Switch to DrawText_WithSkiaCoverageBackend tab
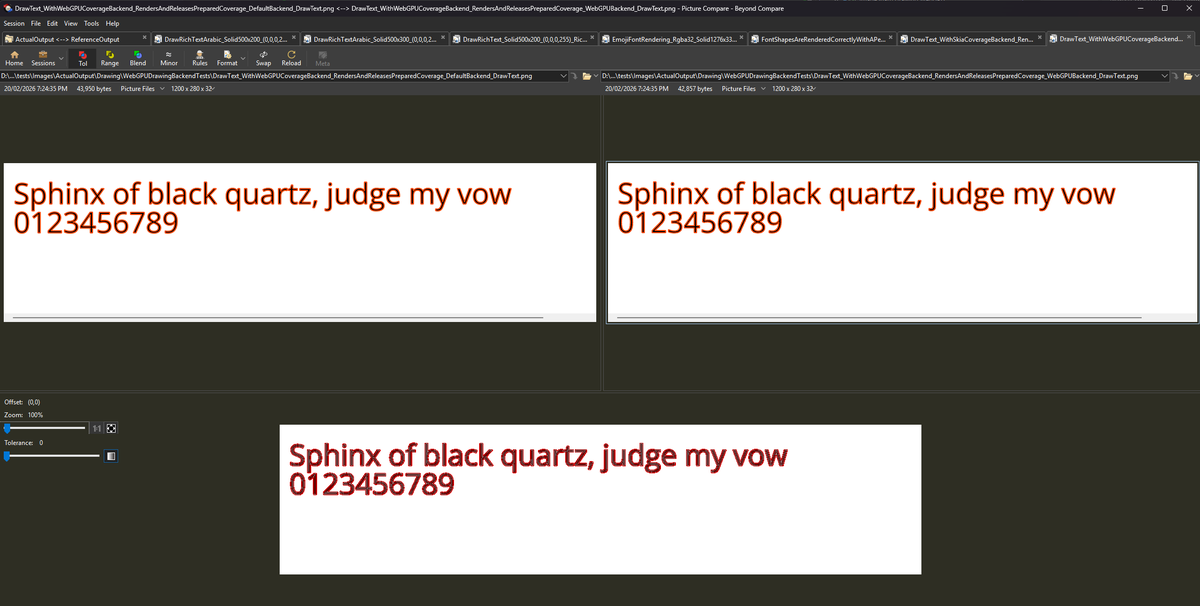 (x=970, y=39)
